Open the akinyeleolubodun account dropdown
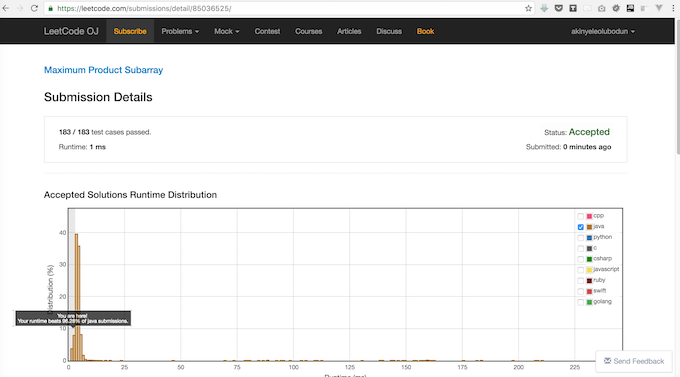680x377 pixels. pos(603,31)
